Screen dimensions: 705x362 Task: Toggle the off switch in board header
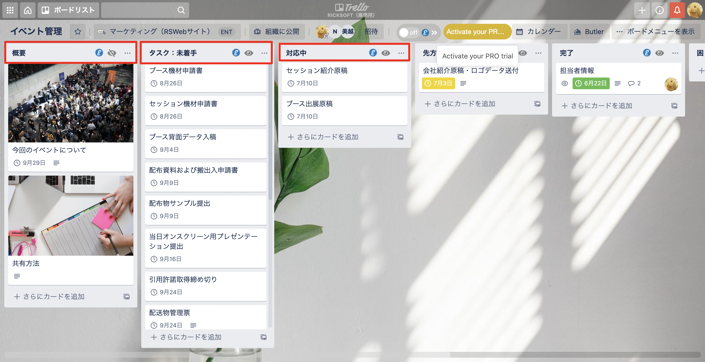point(409,32)
